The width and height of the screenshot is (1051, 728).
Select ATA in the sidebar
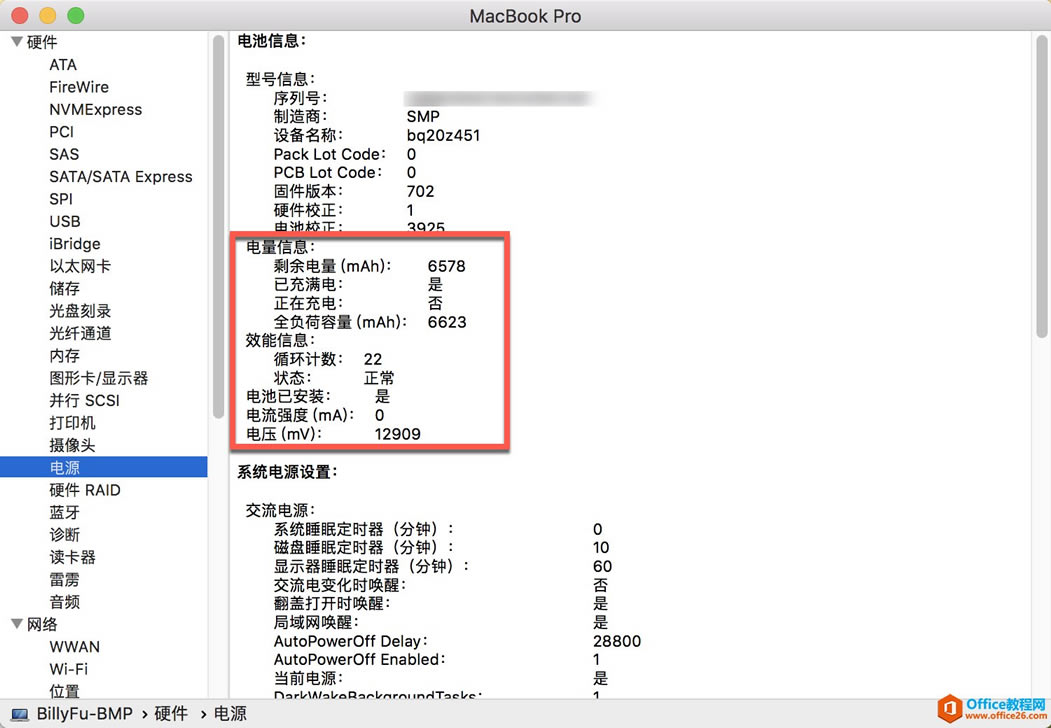pos(63,65)
